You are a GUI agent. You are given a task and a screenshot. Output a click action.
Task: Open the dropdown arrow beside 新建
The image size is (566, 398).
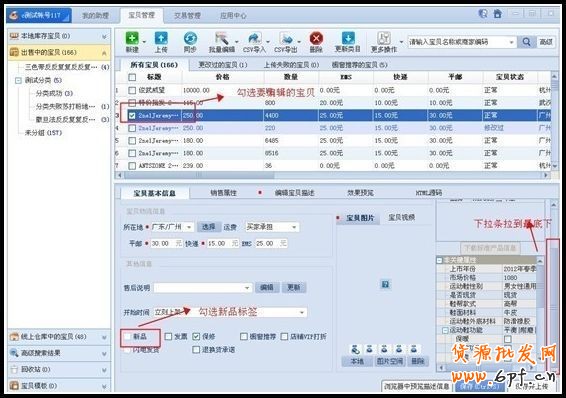point(144,42)
